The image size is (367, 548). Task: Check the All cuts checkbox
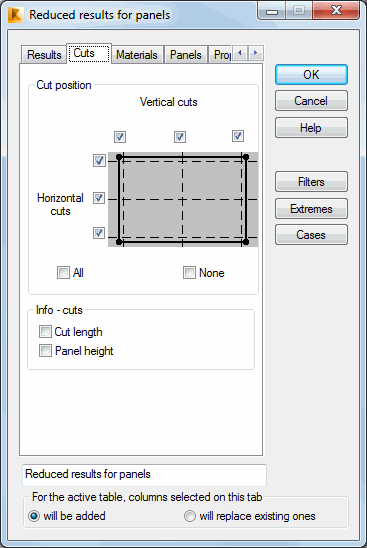[x=63, y=273]
